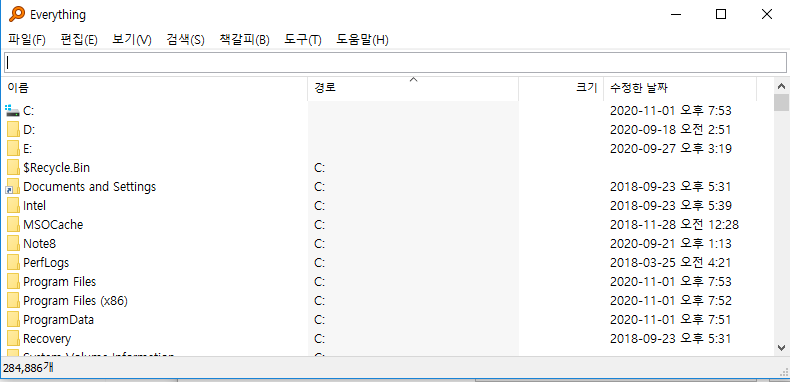Select the E: name text

[28, 149]
